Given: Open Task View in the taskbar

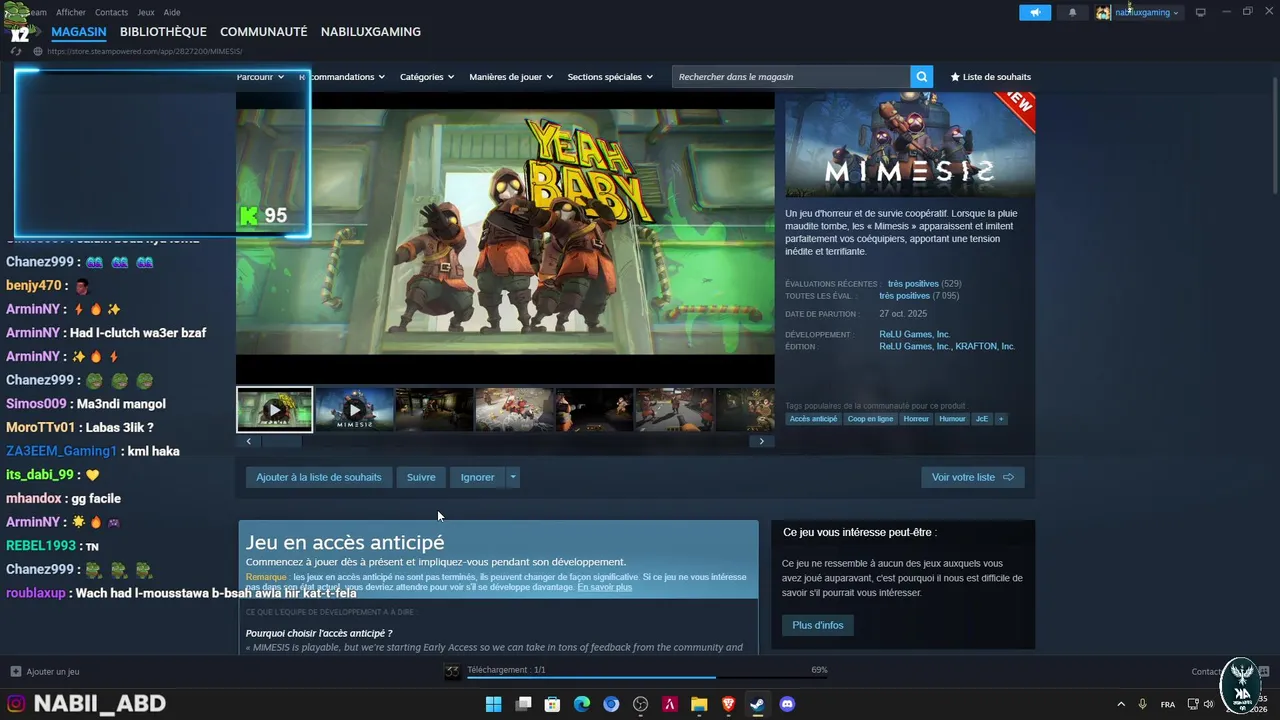Looking at the screenshot, I should pos(523,704).
